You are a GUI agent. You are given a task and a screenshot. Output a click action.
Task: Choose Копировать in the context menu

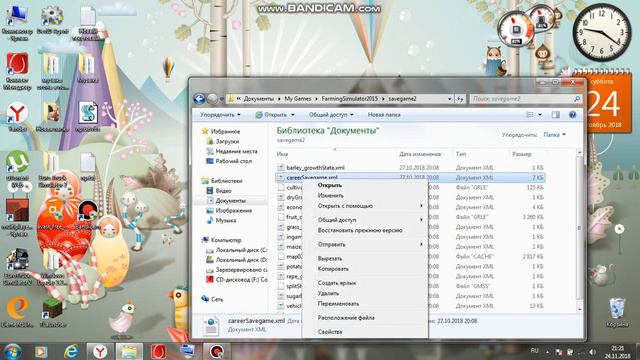[x=365, y=269]
